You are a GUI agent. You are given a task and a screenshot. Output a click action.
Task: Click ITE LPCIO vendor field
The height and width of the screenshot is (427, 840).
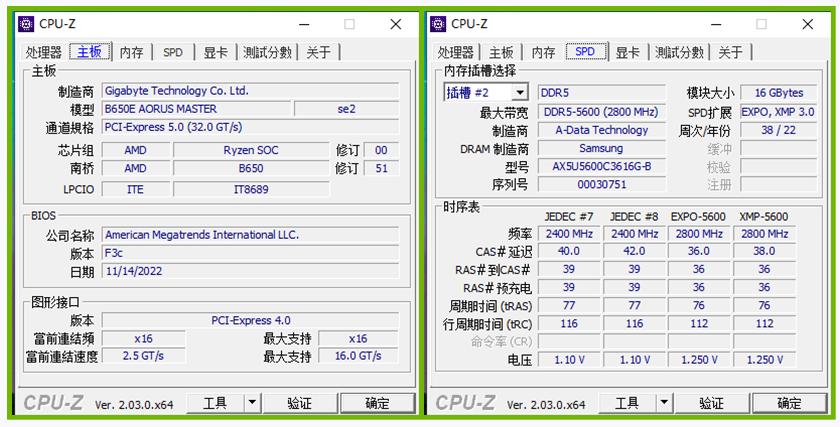click(x=136, y=189)
